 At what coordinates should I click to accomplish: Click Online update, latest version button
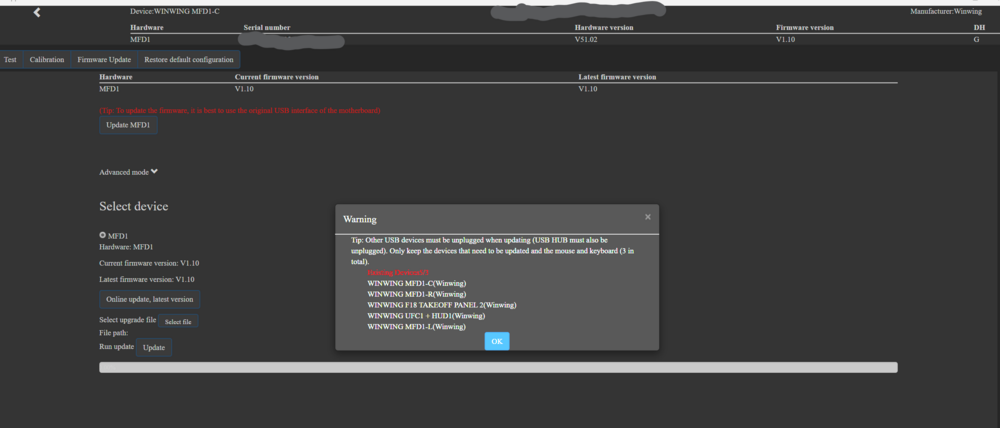[x=149, y=299]
